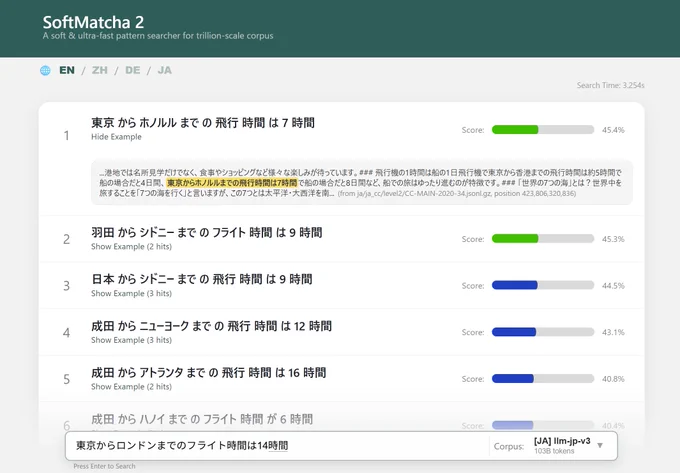This screenshot has height=473, width=680.
Task: Click the 44.5% score bar
Action: click(x=543, y=285)
